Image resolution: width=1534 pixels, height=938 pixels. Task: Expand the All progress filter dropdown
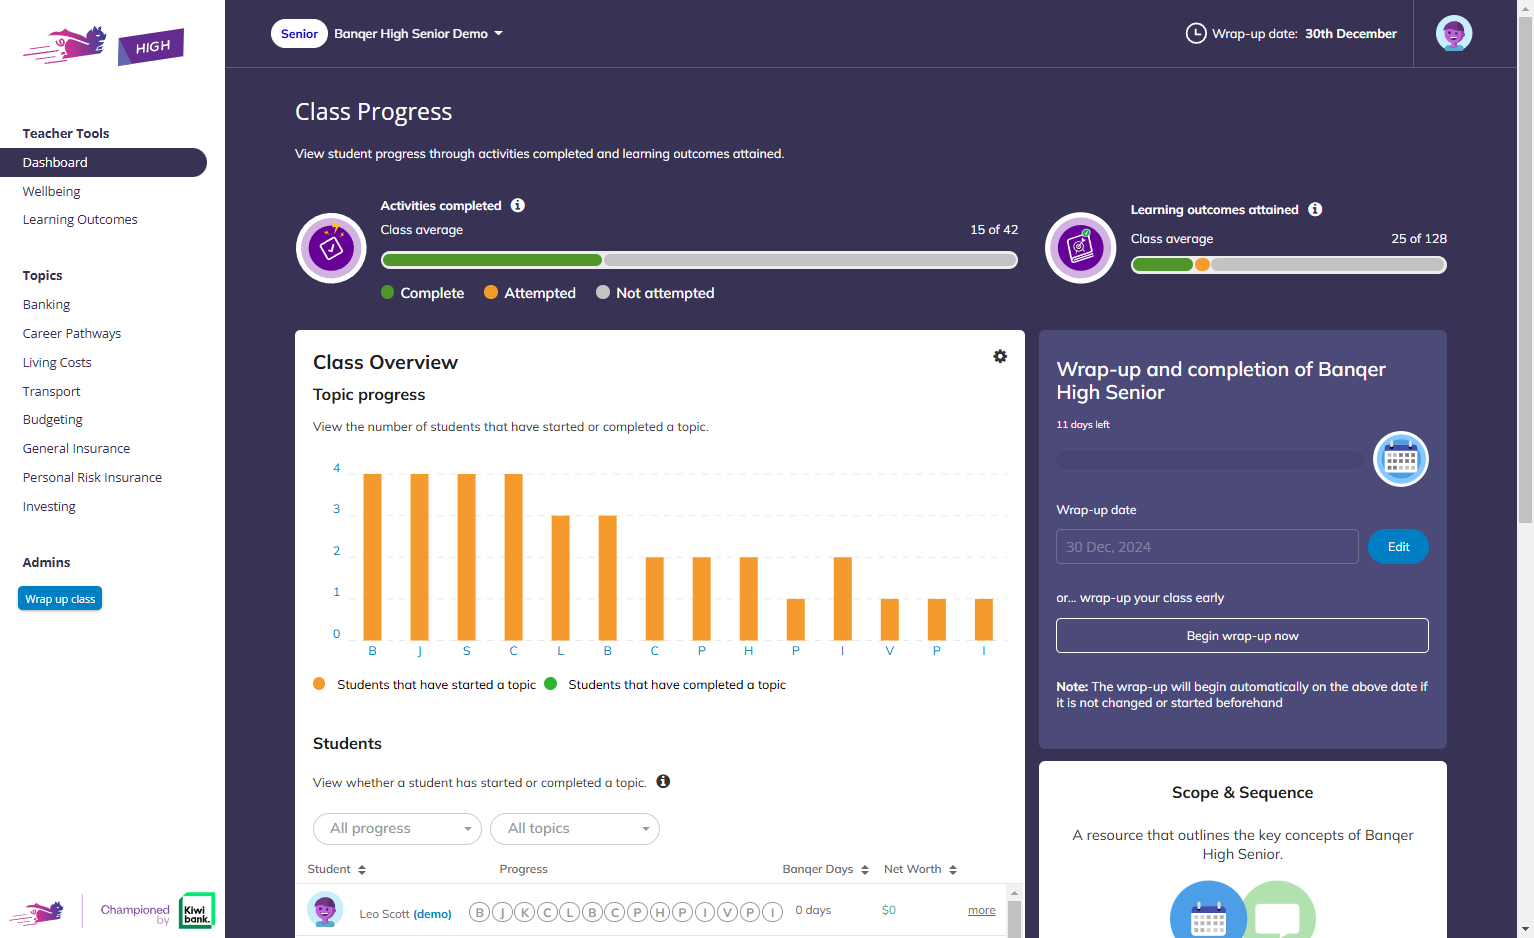398,829
